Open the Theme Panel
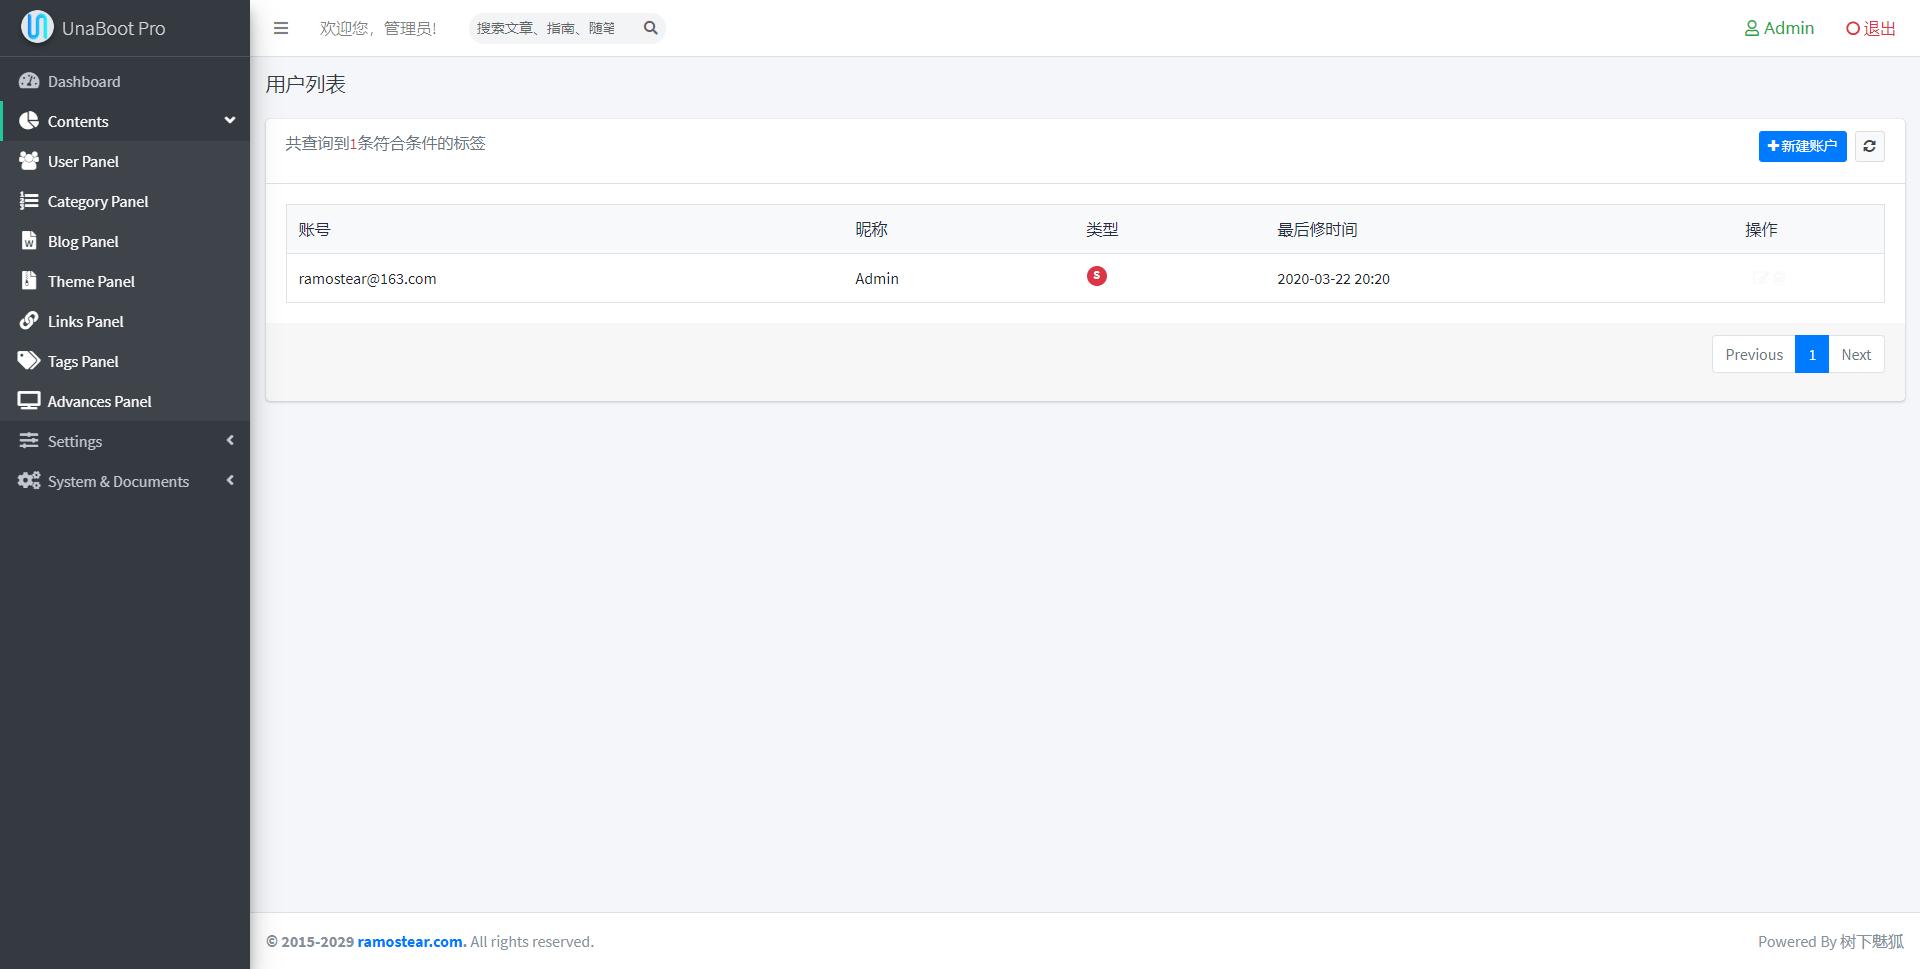1920x969 pixels. pyautogui.click(x=91, y=281)
